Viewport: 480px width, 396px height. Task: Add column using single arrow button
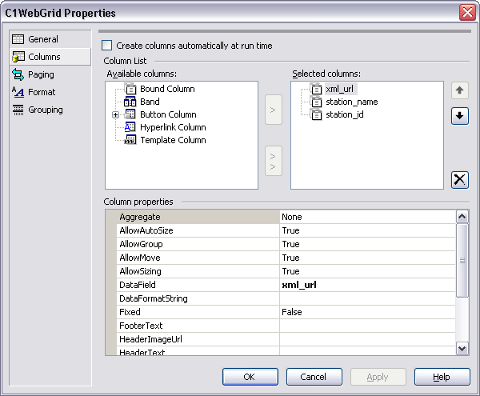click(273, 110)
